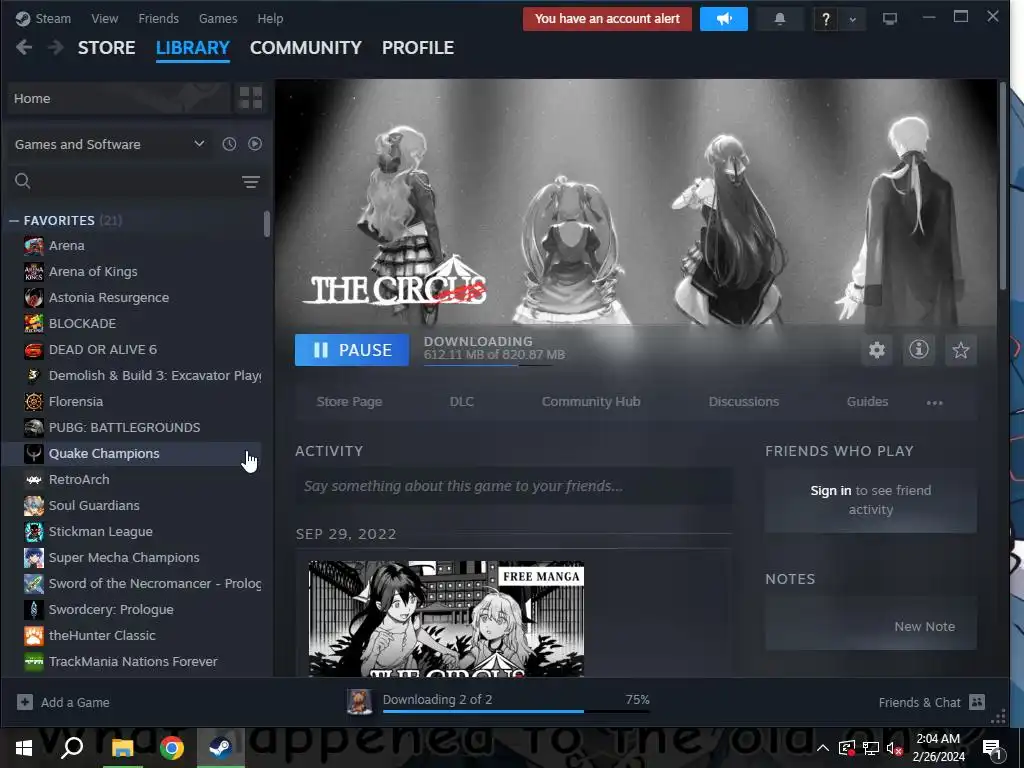Open Windows Start menu

tap(24, 748)
